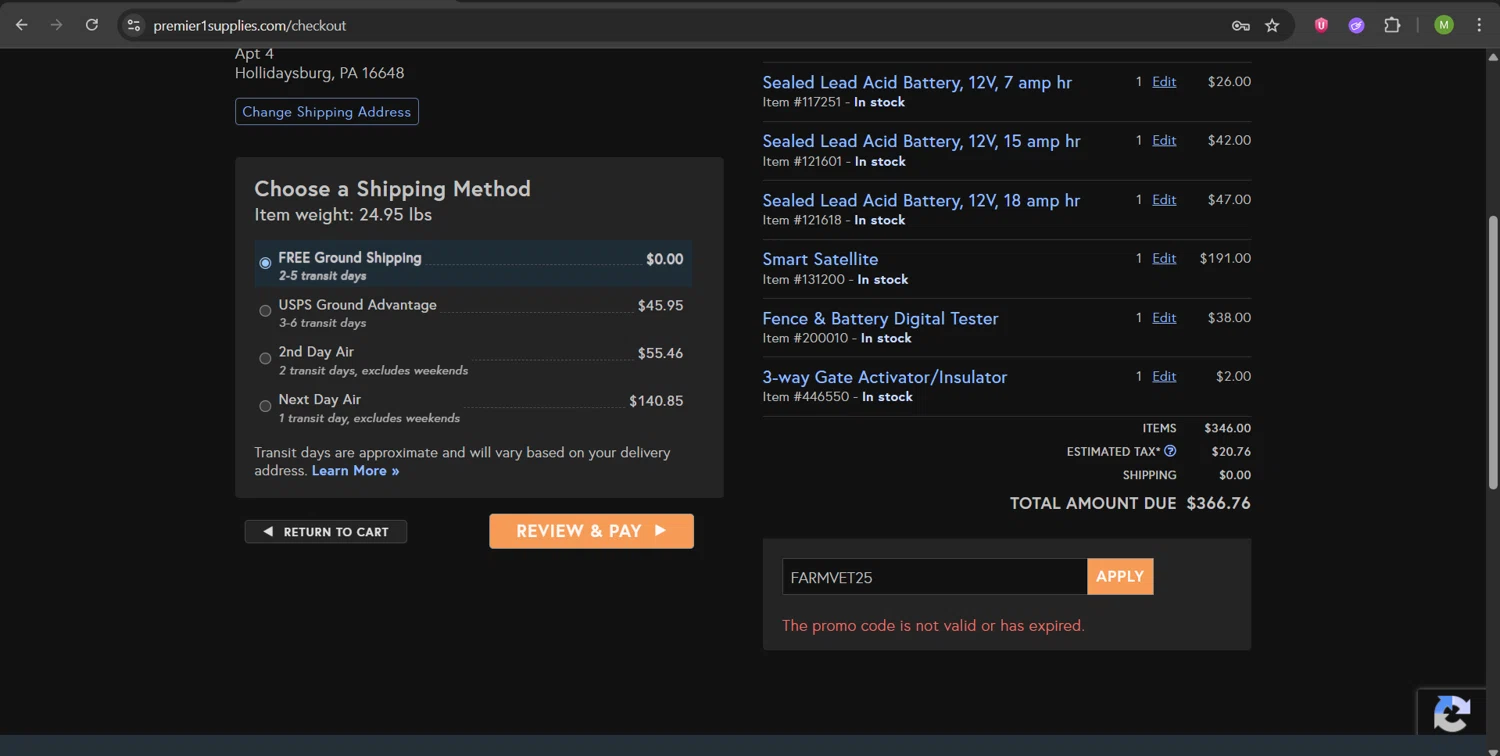Edit Fence & Battery Digital Tester item
Screen dimensions: 1500x756
[1164, 317]
